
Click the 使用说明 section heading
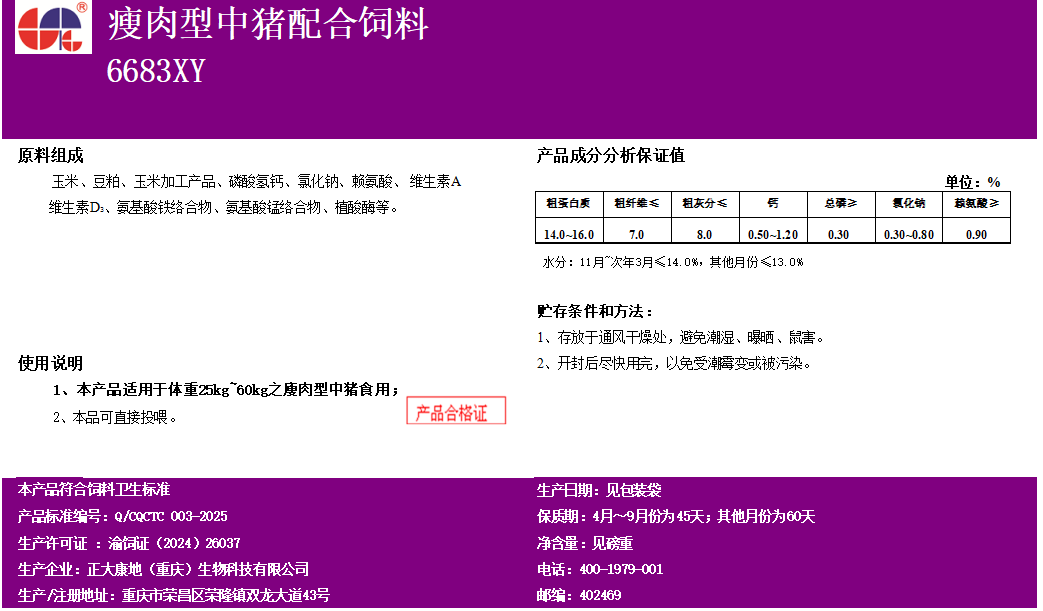tap(50, 363)
